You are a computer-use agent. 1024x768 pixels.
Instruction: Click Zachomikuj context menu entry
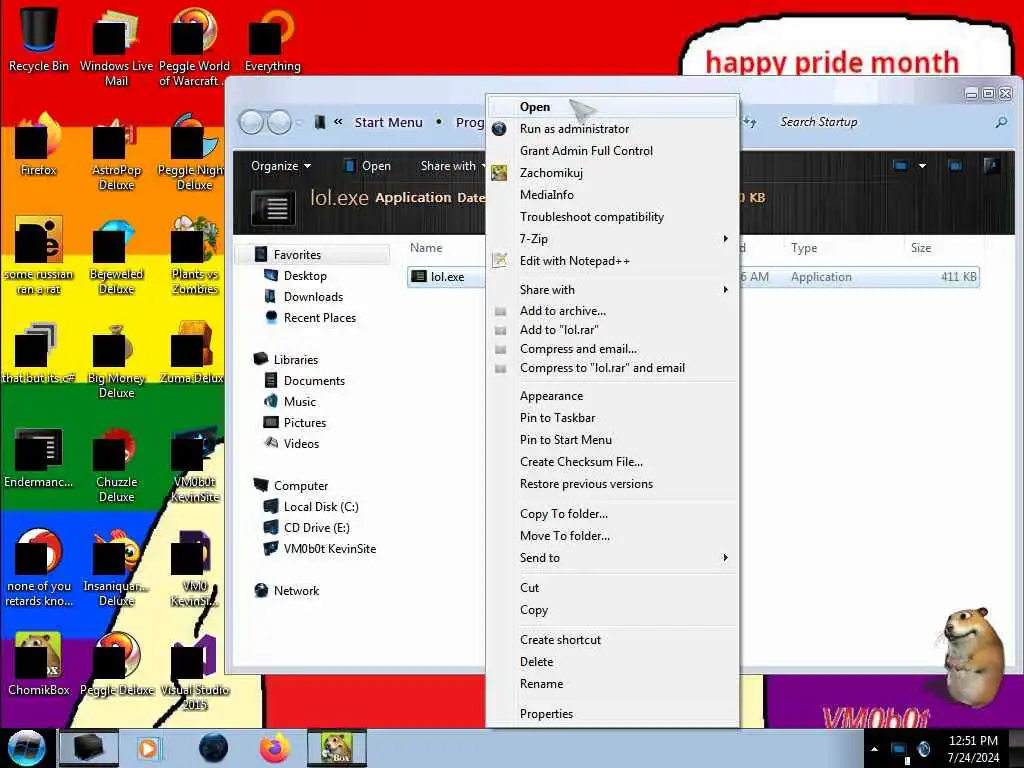pyautogui.click(x=613, y=173)
